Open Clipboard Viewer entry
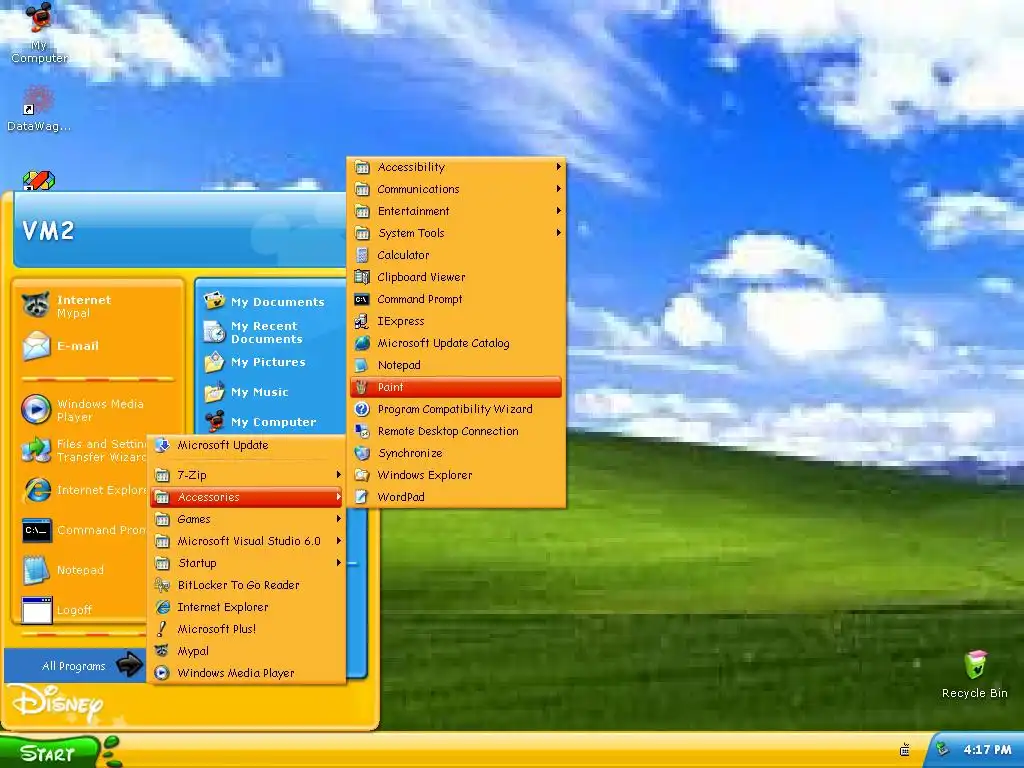1024x768 pixels. tap(456, 277)
